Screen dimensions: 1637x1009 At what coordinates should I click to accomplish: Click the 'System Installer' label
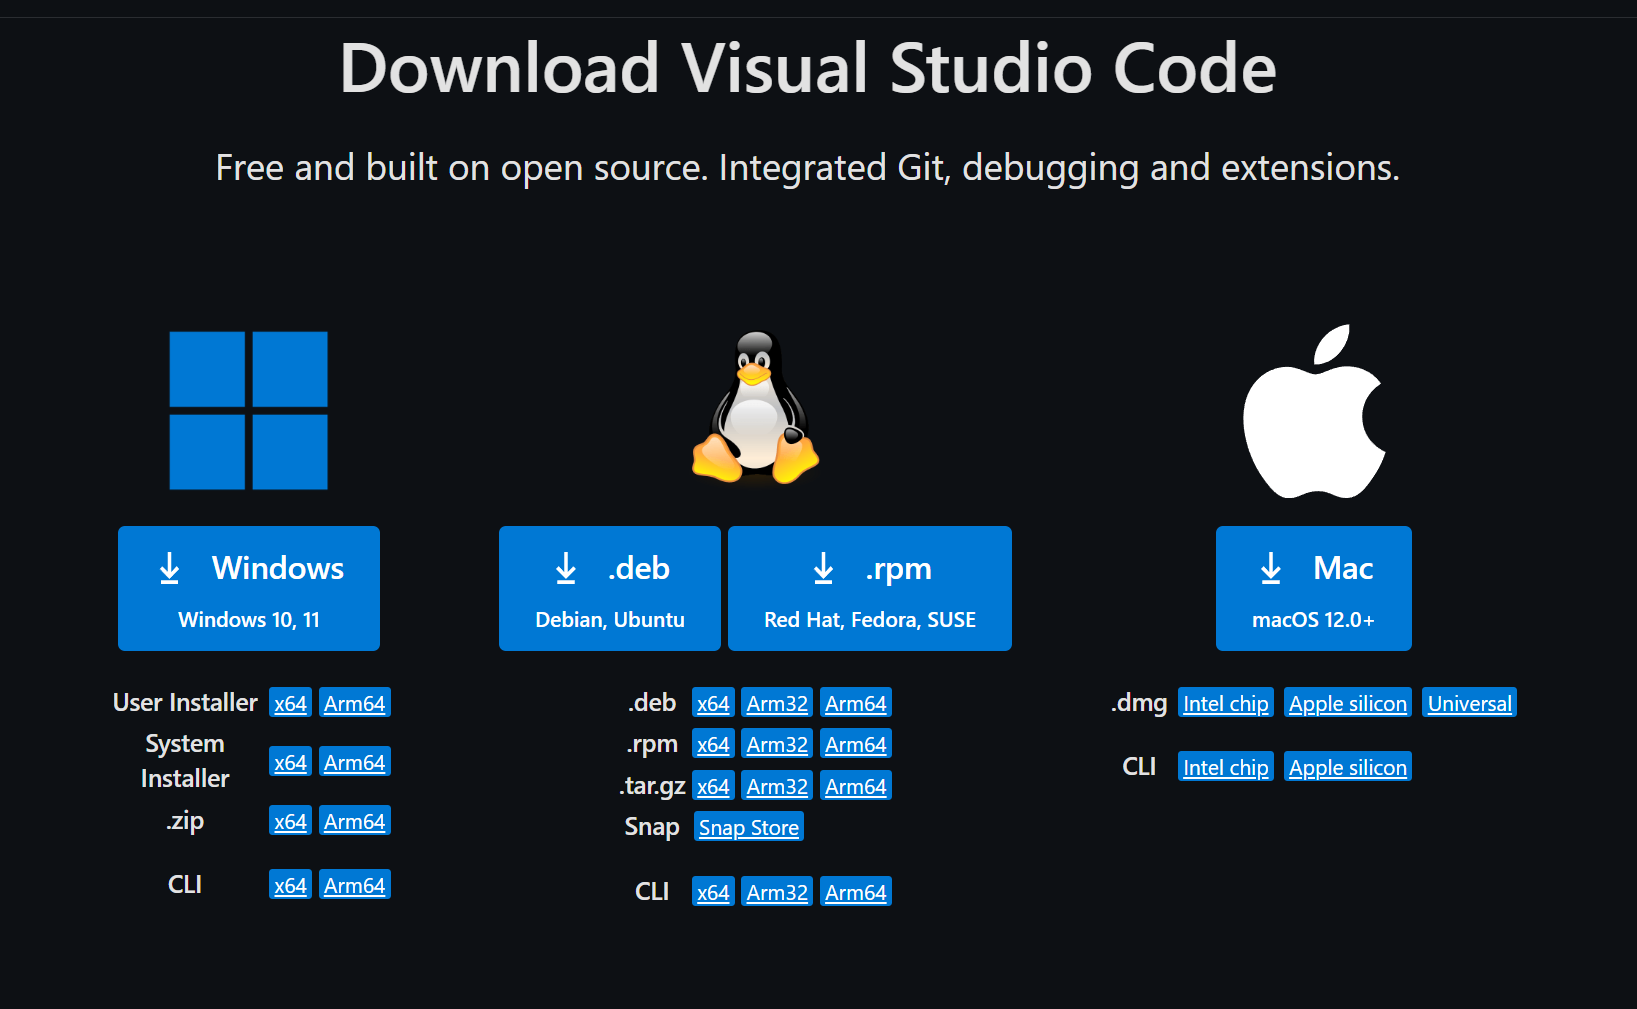pyautogui.click(x=185, y=761)
